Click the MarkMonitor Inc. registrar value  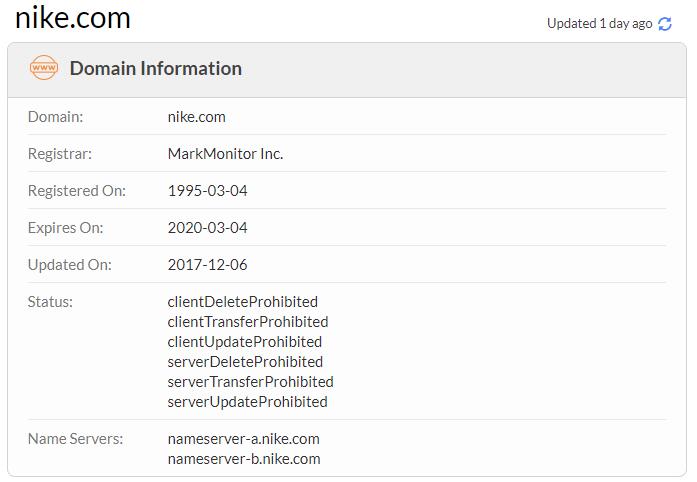[x=225, y=154]
